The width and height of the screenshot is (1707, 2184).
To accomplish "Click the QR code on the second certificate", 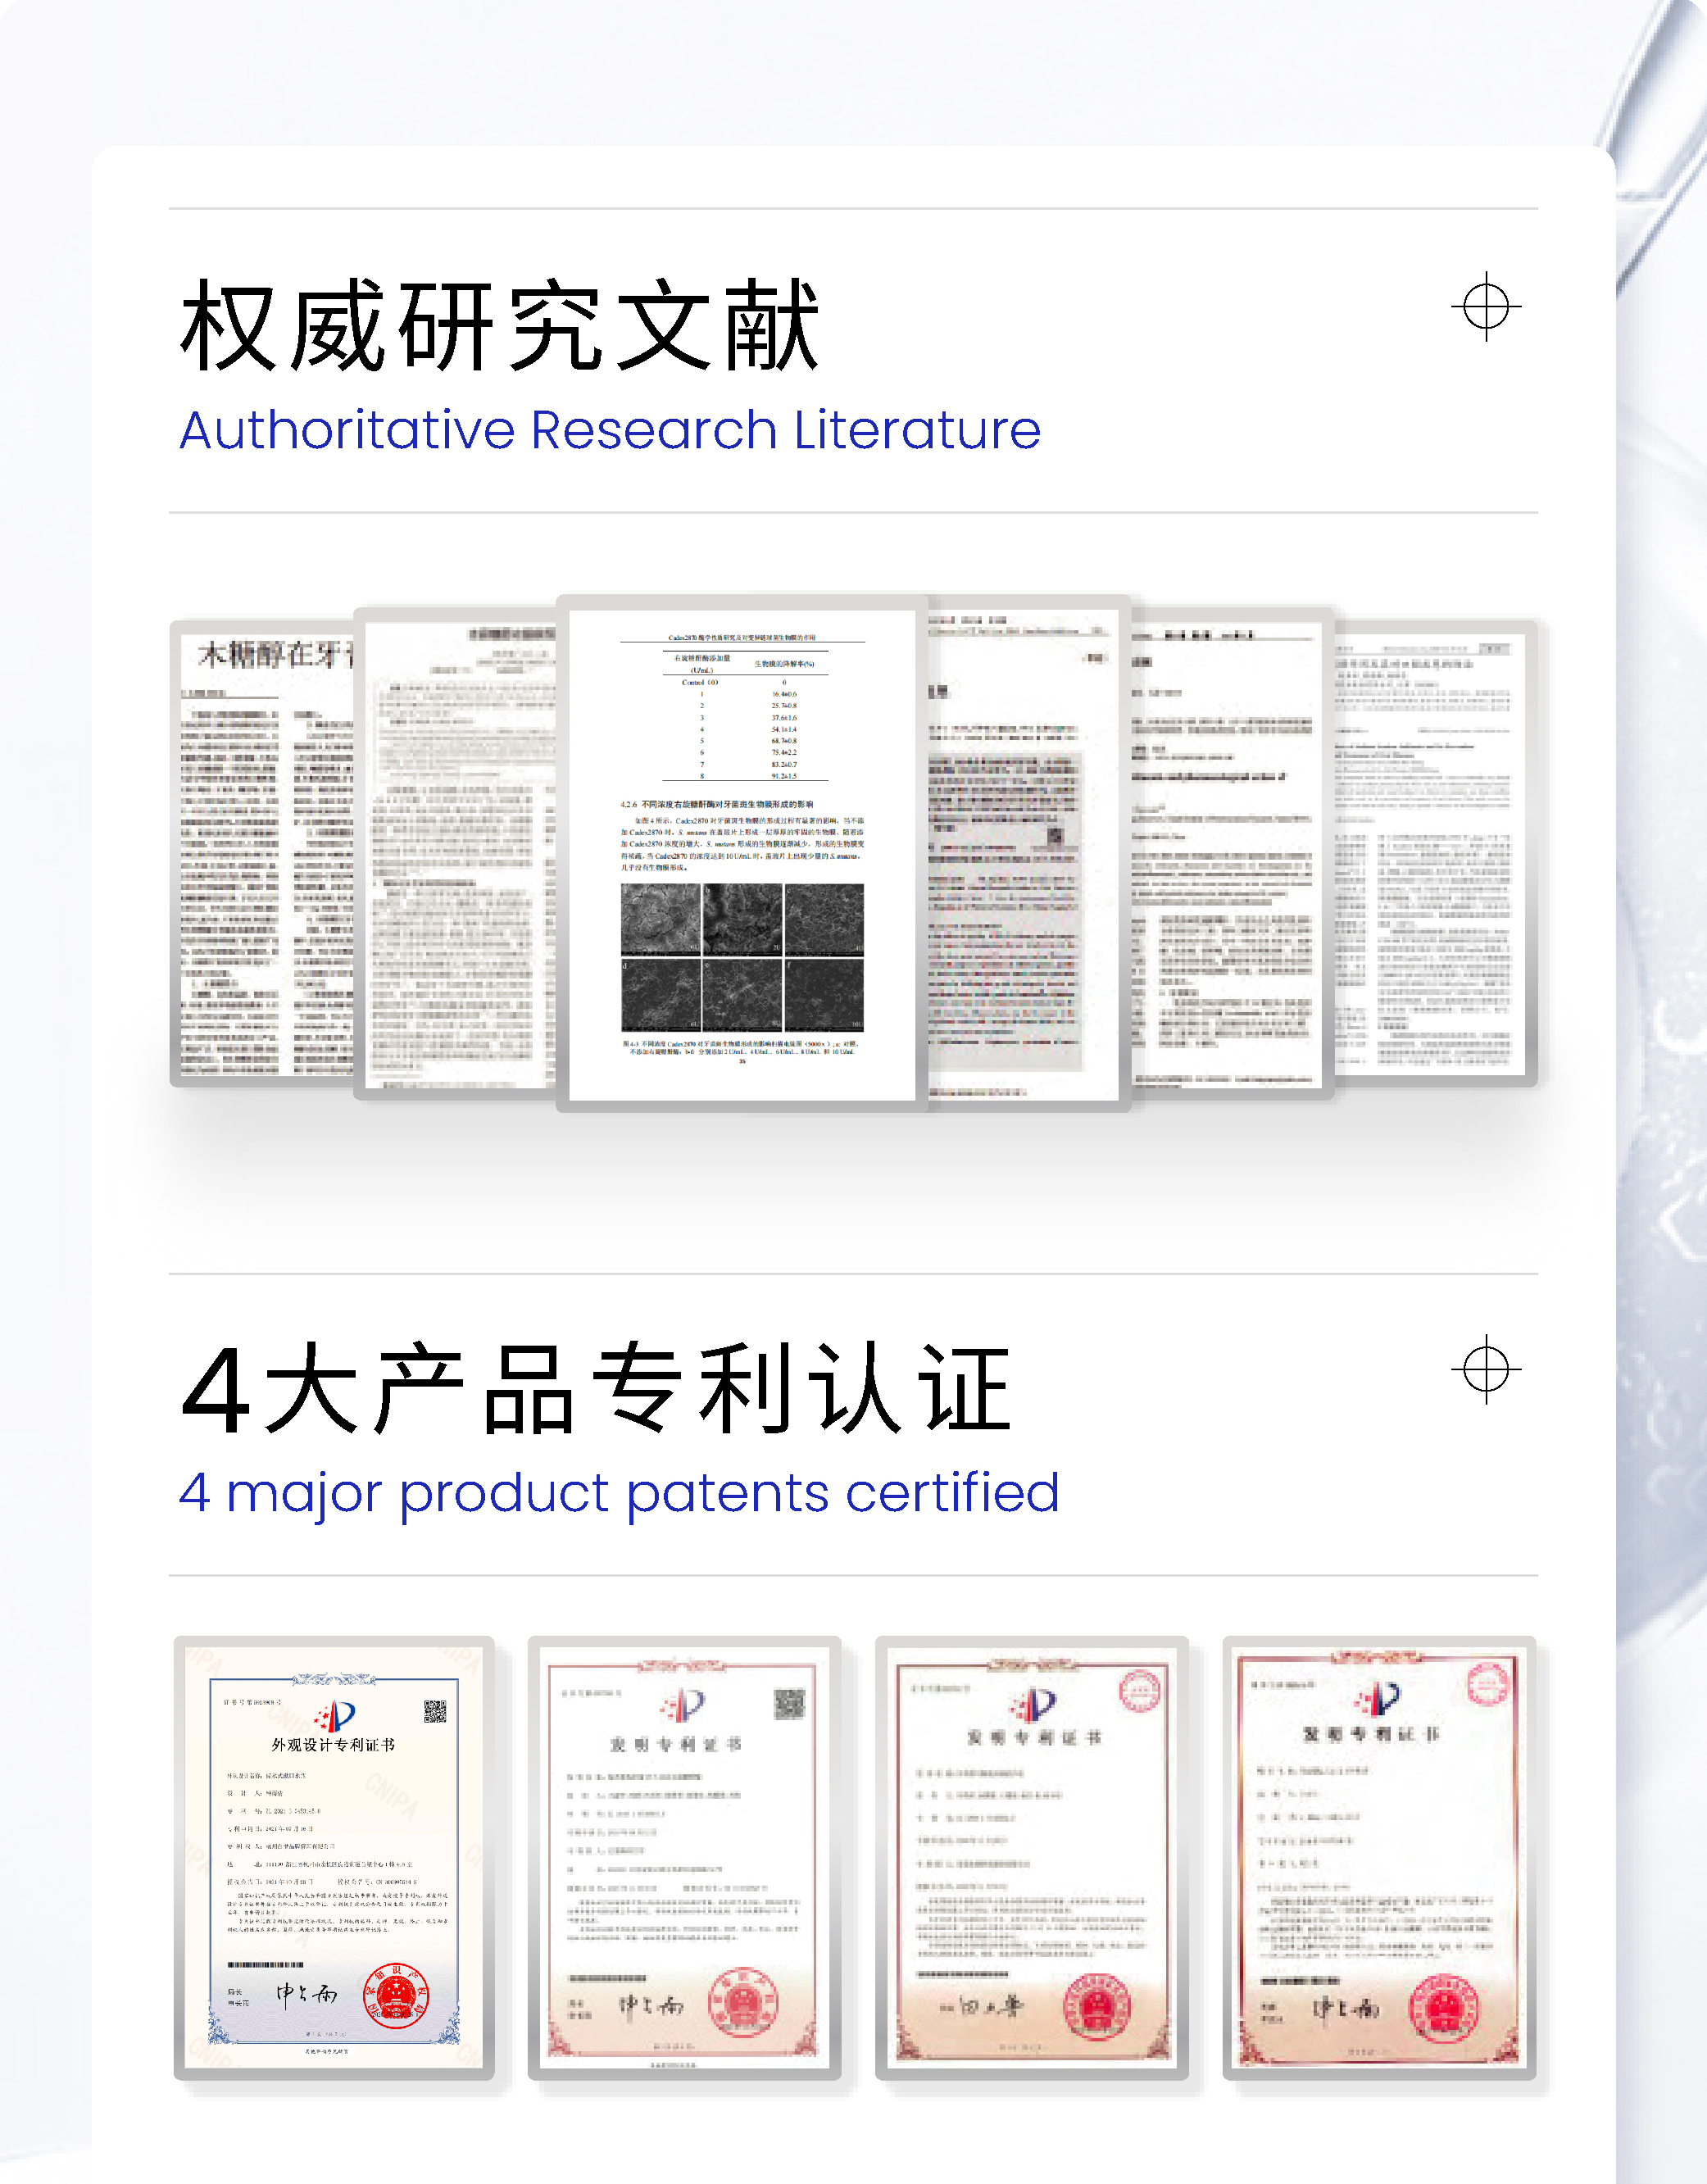I will tap(789, 1704).
